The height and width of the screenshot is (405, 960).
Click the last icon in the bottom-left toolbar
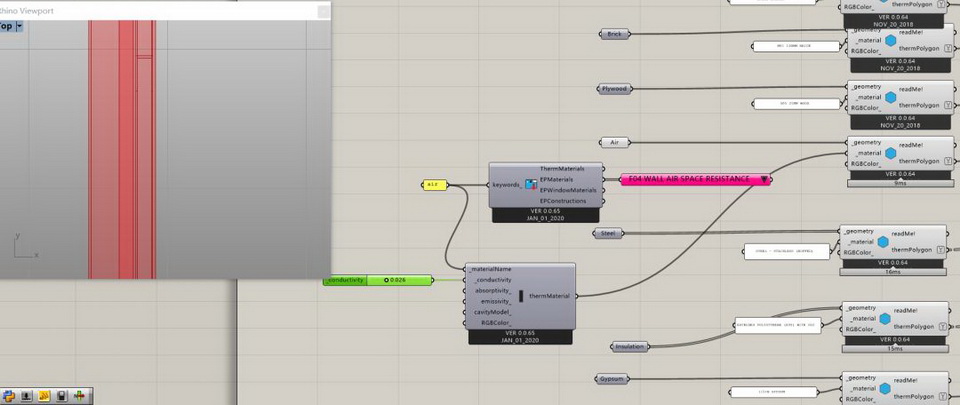coord(78,396)
